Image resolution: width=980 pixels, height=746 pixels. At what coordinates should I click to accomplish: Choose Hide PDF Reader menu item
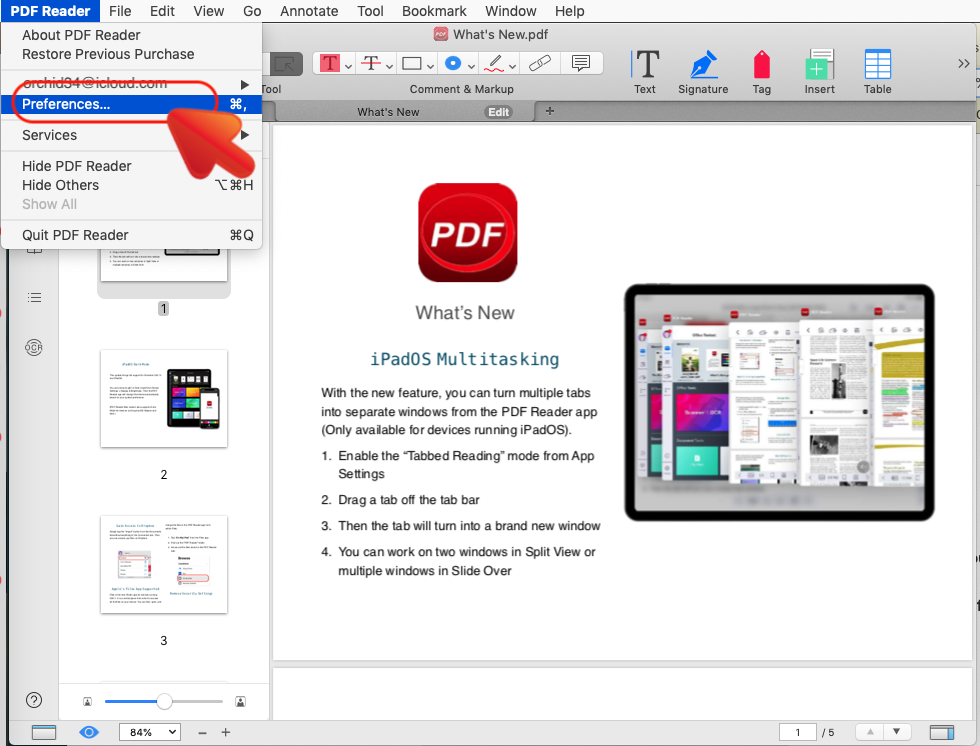click(131, 166)
